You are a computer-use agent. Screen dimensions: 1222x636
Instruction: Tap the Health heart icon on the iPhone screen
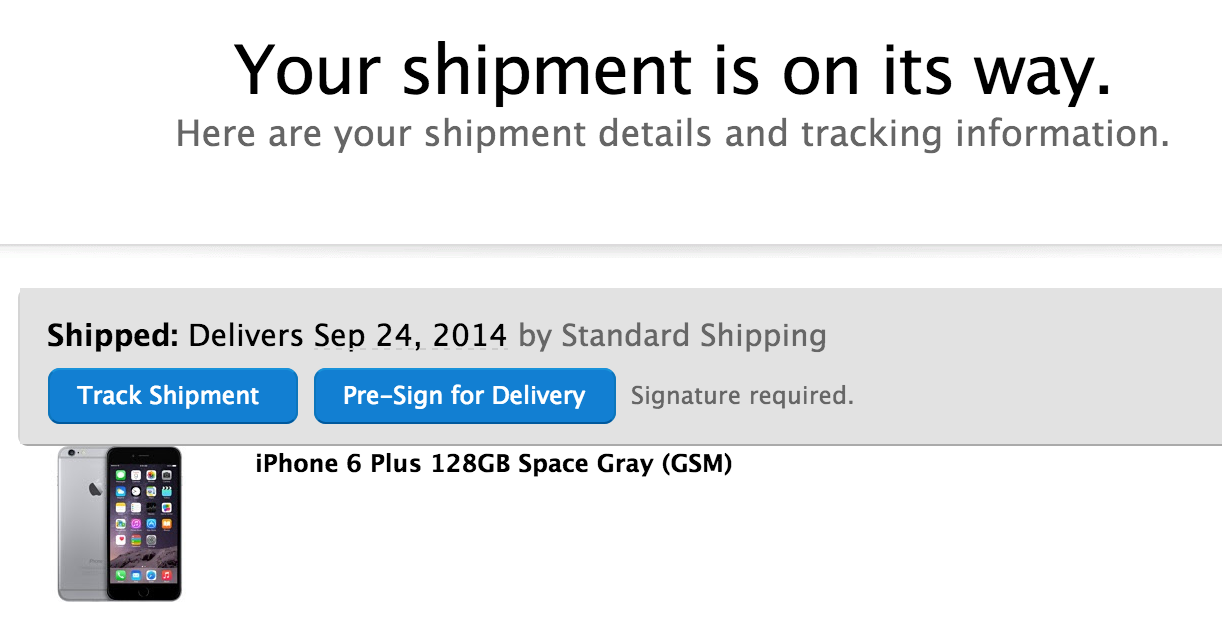120,539
